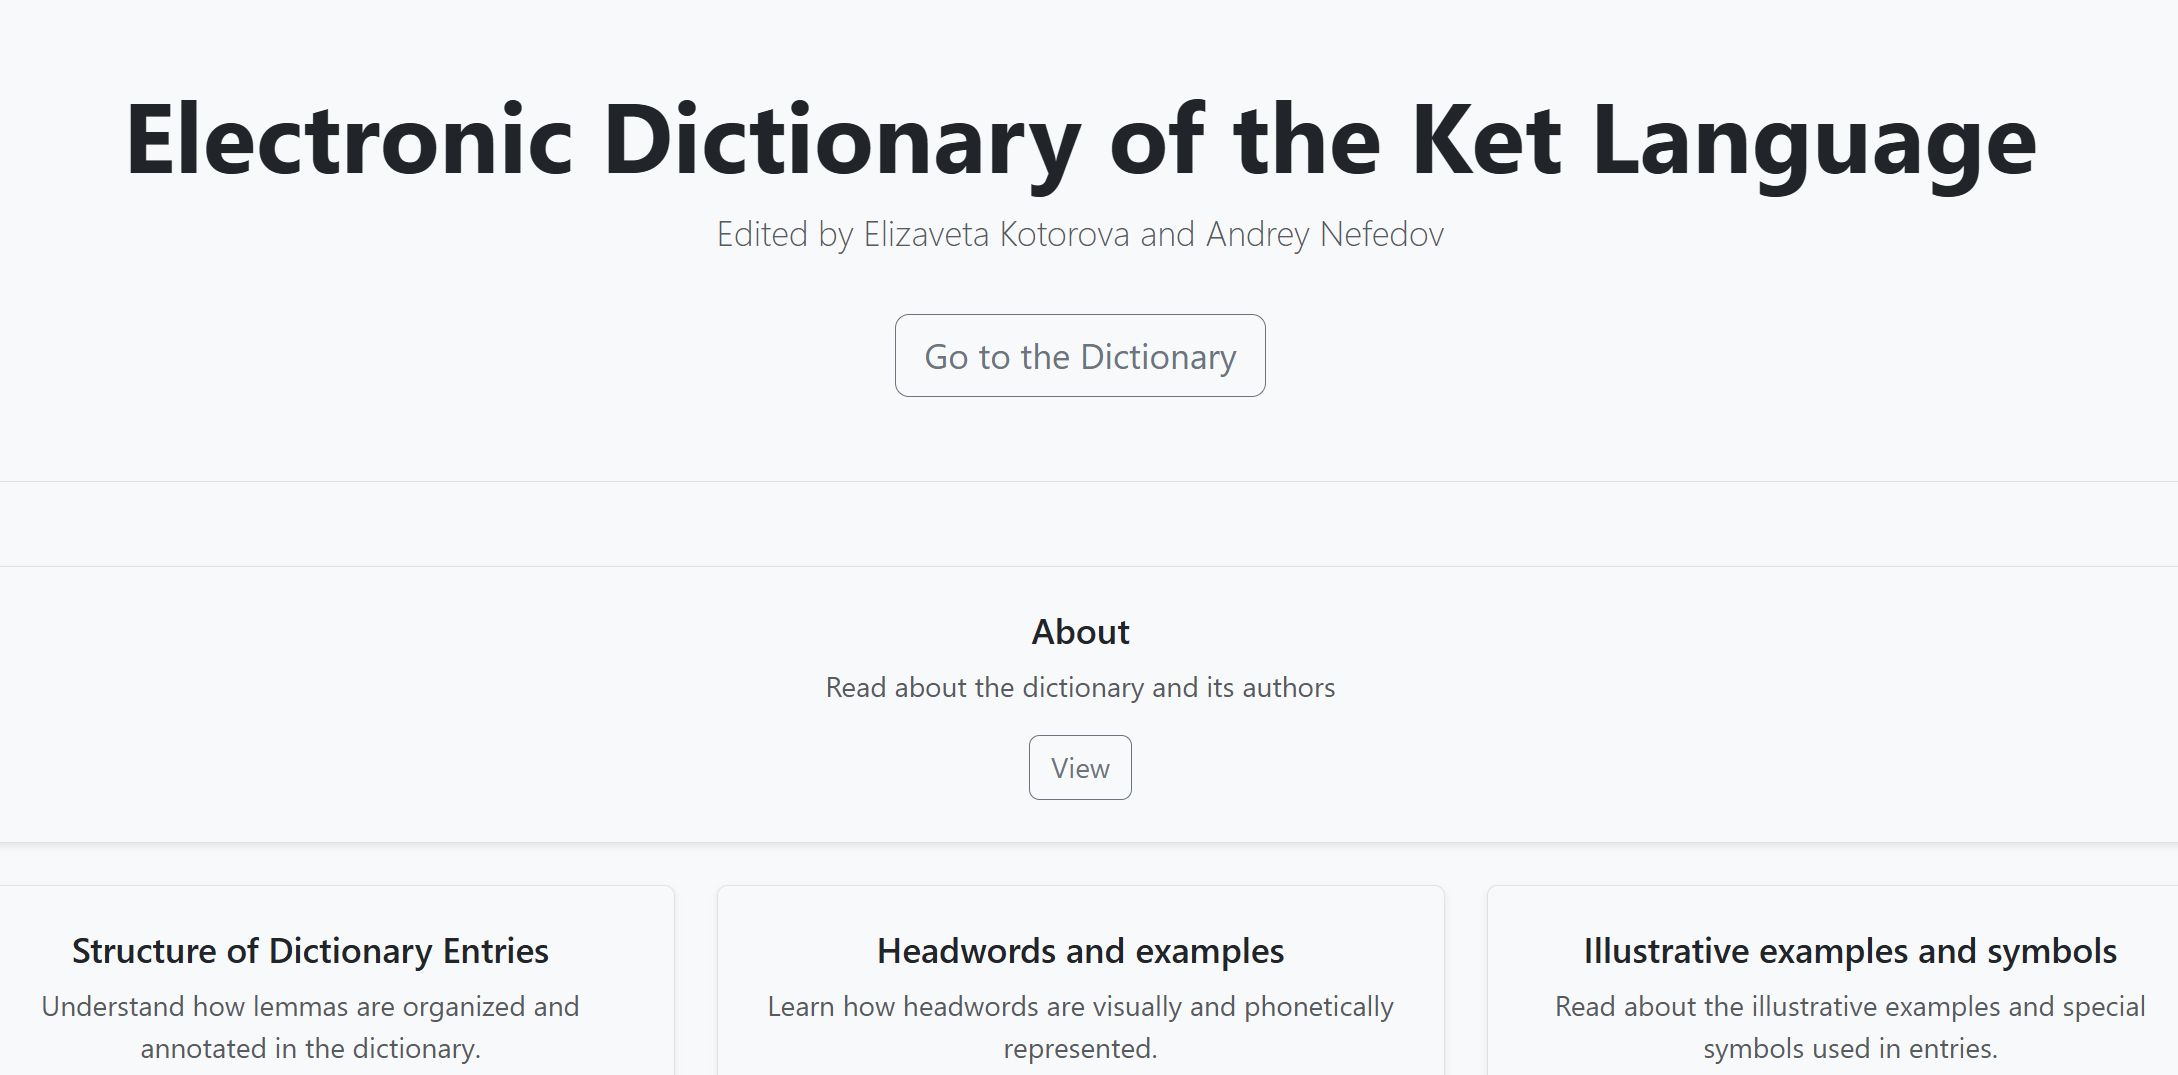Click the empty band between the horizontal dividers

(1080, 524)
